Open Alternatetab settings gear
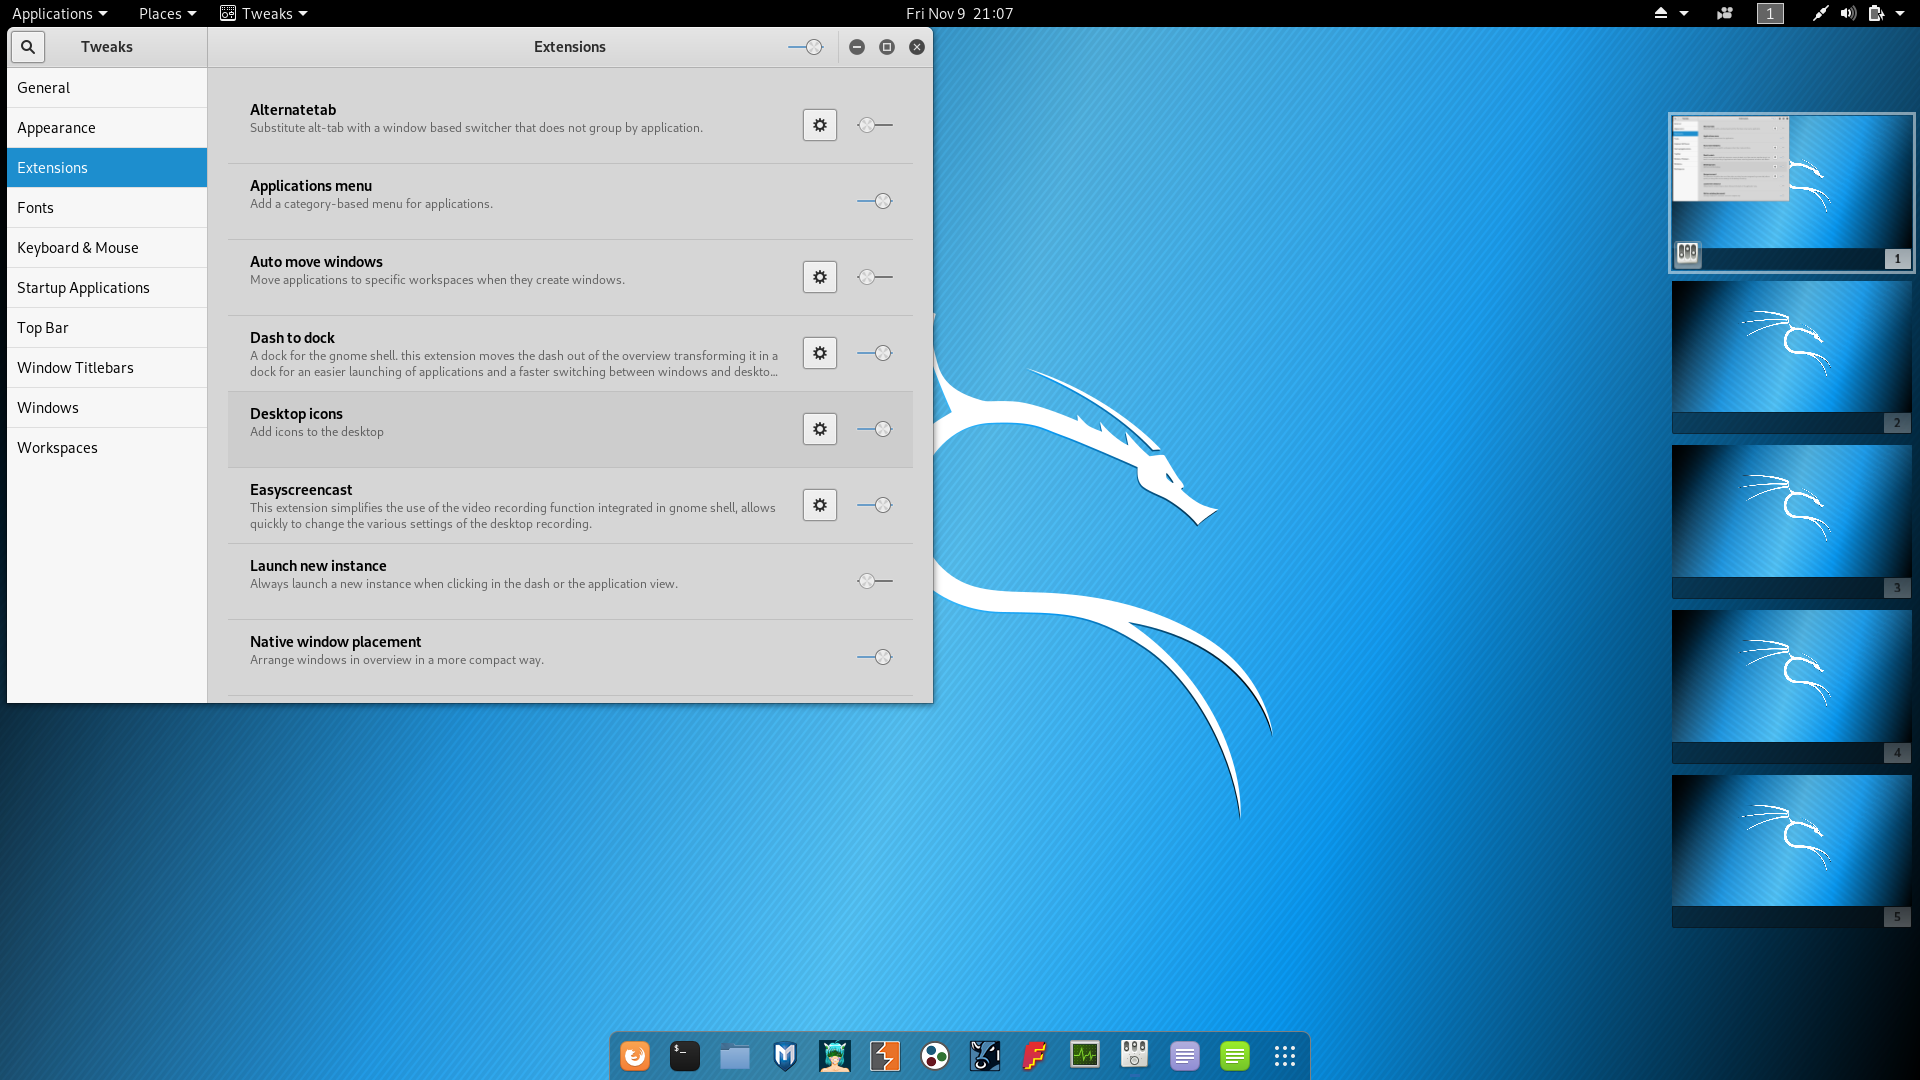 coord(819,125)
